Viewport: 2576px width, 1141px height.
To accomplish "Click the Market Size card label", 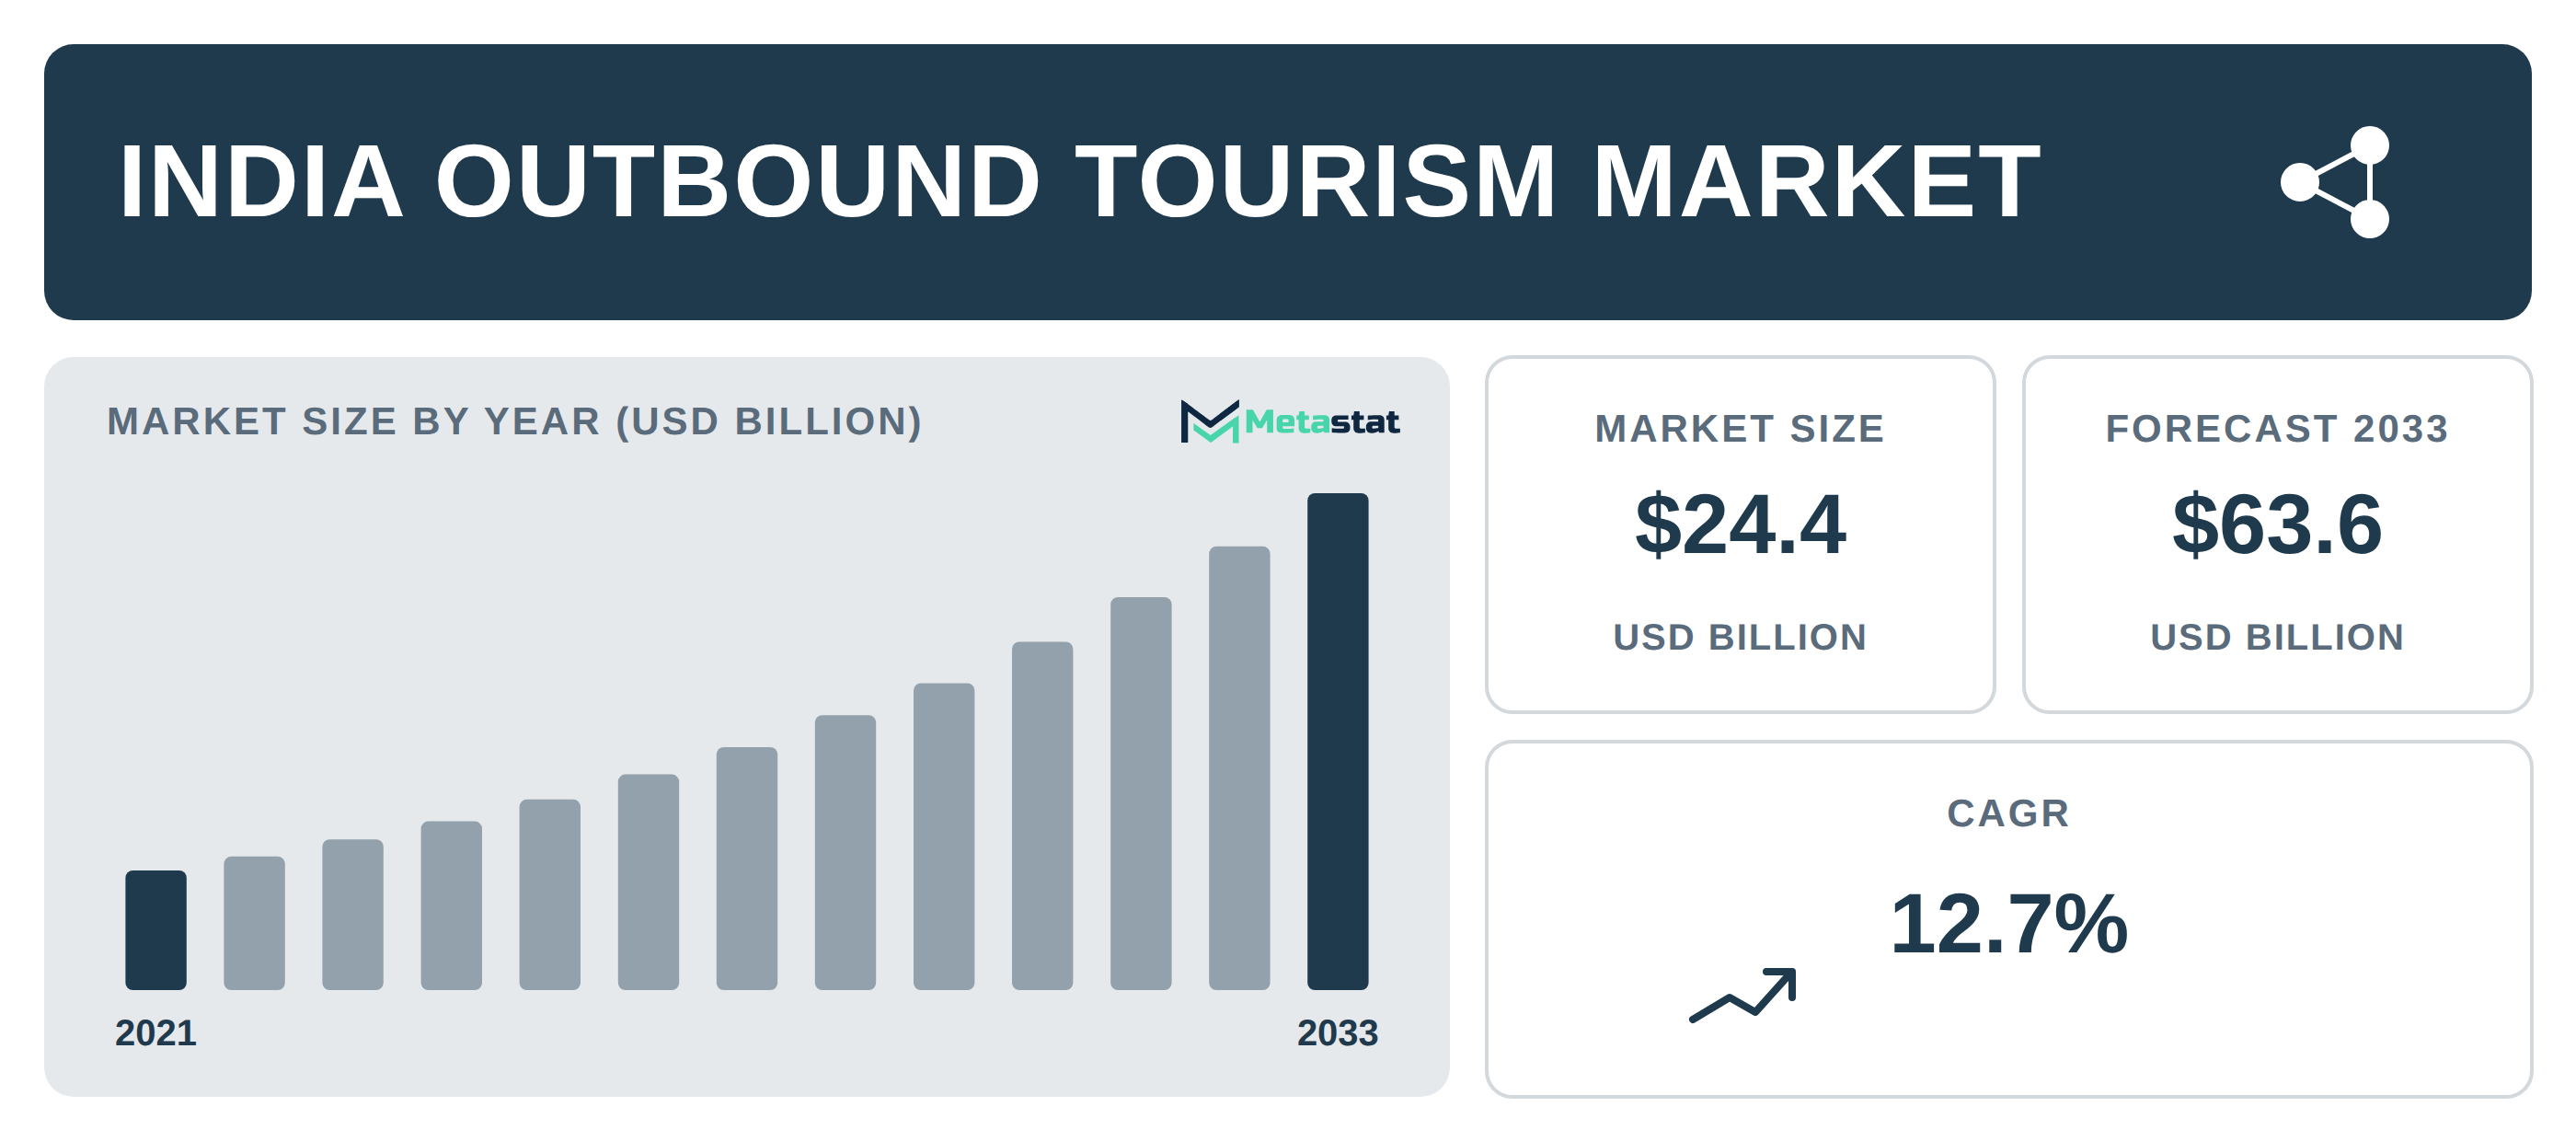I will [x=1740, y=428].
